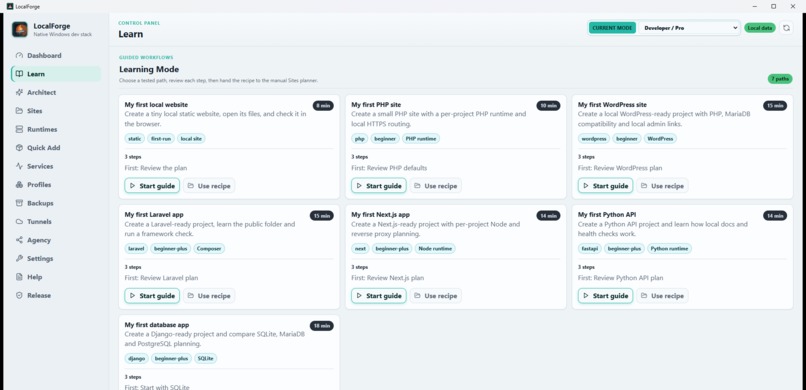Click the Learn book icon
Viewport: 806px width, 390px height.
pyautogui.click(x=20, y=74)
